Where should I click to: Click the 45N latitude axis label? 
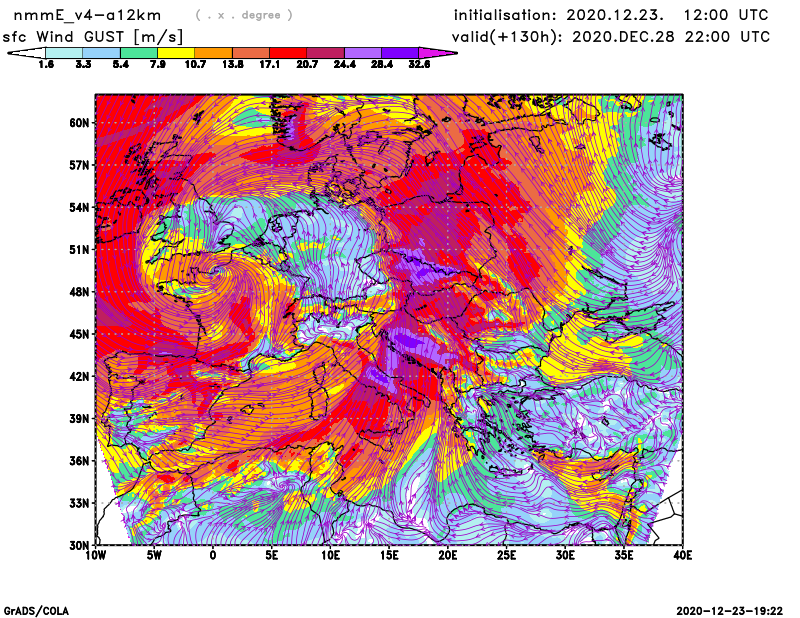(x=78, y=334)
